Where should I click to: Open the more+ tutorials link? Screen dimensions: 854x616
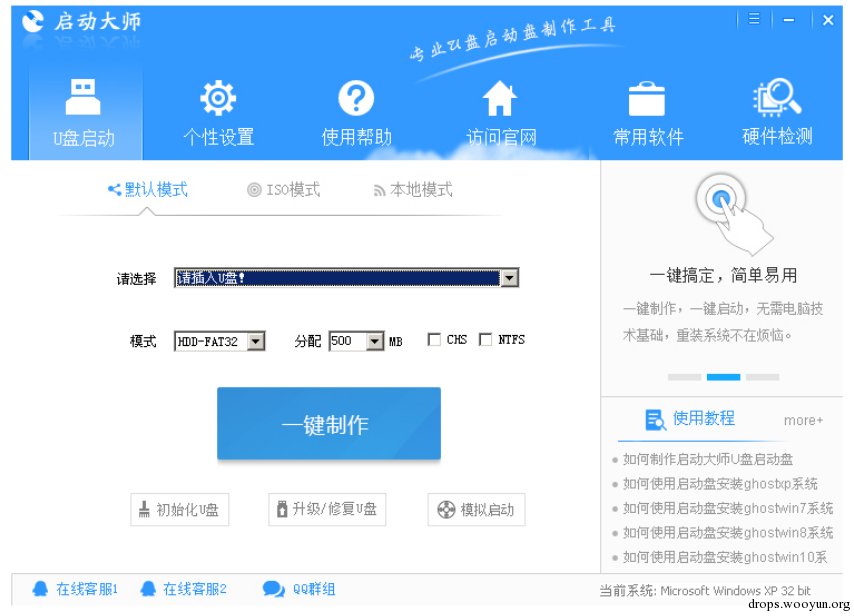803,420
